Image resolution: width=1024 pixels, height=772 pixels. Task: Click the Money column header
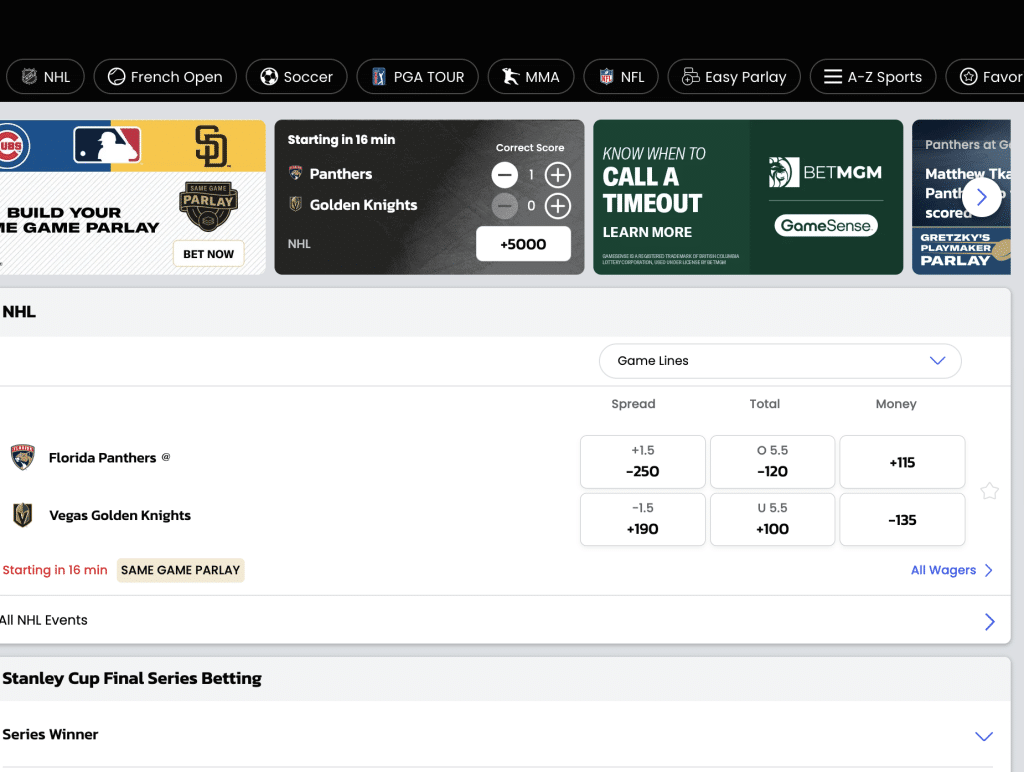896,404
